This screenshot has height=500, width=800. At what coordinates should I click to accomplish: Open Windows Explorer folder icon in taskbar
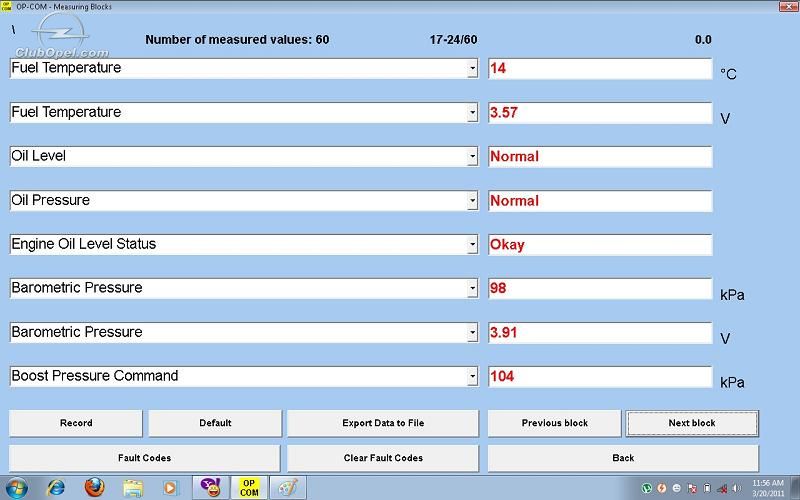(133, 488)
